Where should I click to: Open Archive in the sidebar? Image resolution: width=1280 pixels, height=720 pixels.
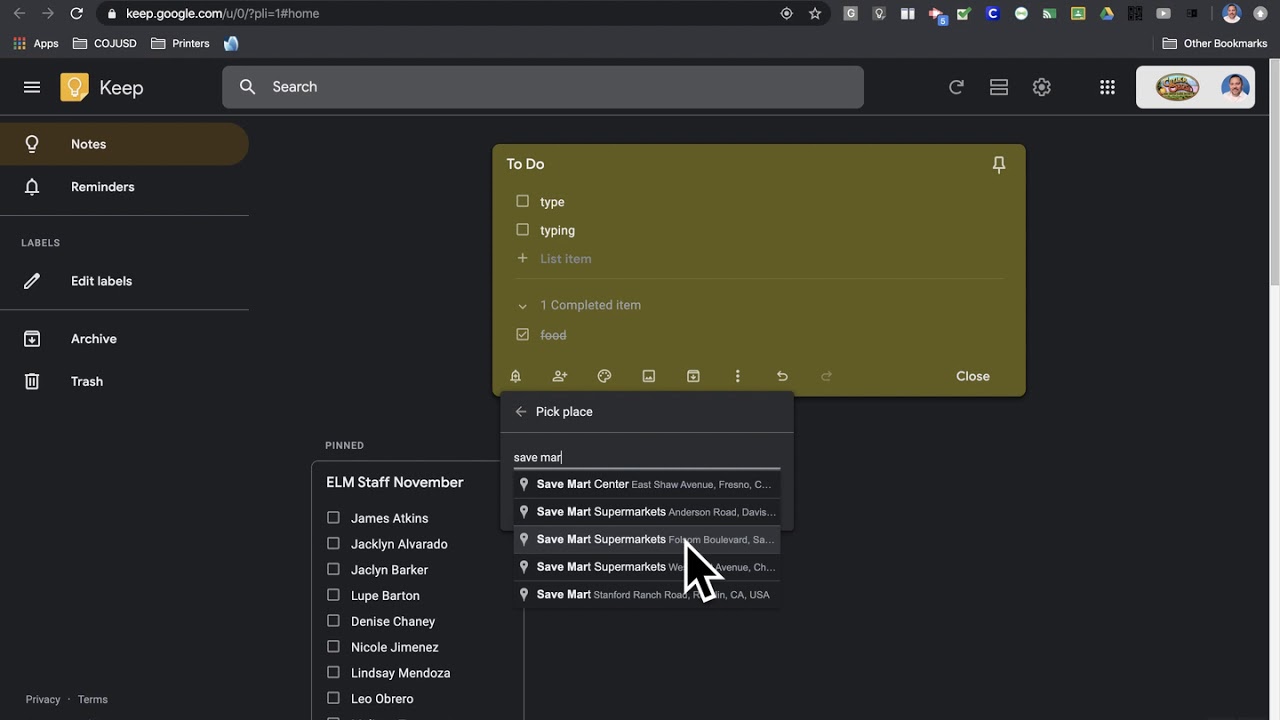(x=124, y=339)
